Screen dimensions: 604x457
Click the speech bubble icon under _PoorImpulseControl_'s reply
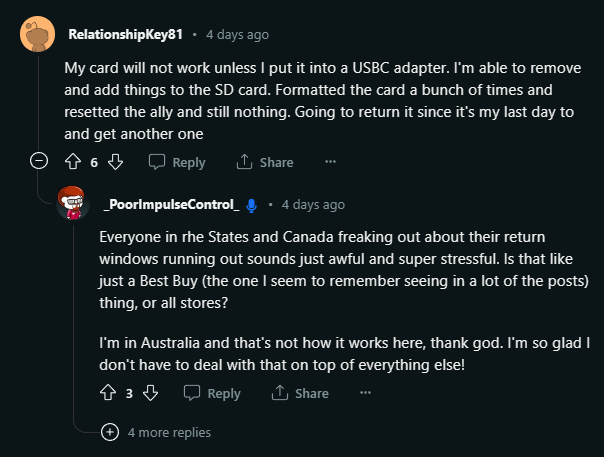[x=192, y=393]
